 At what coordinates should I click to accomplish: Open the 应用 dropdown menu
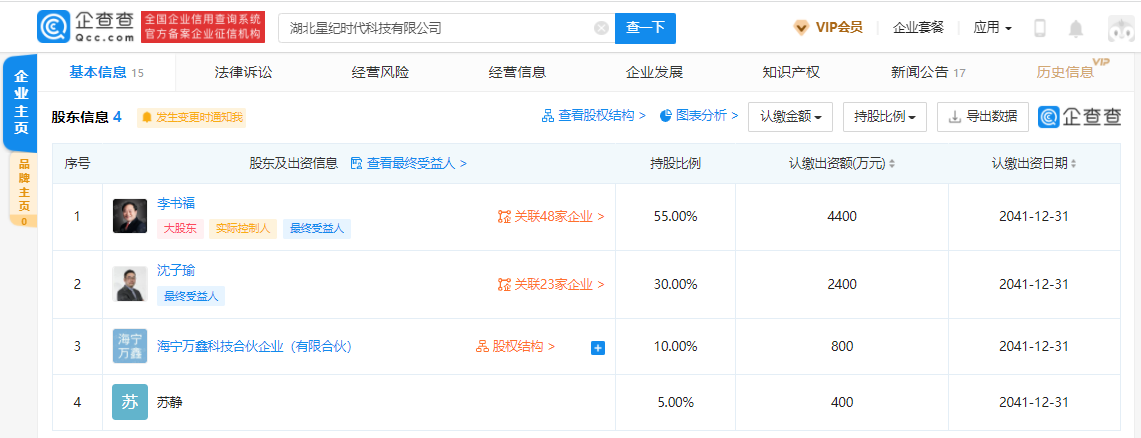pos(993,28)
